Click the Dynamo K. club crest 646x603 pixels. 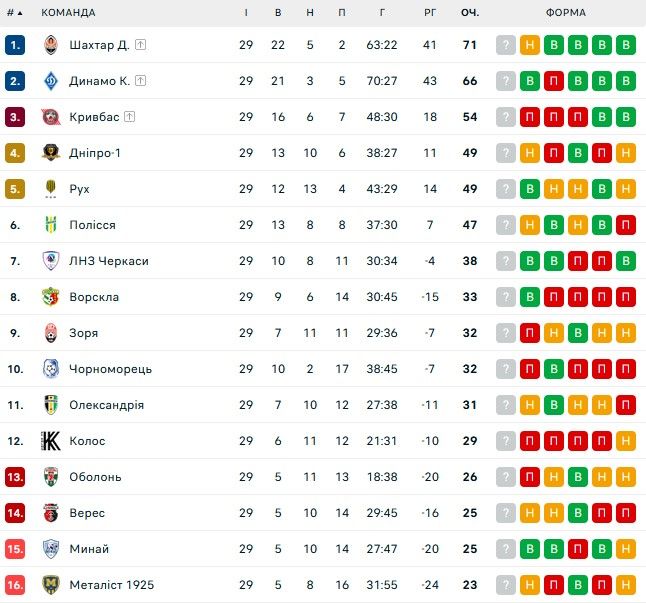coord(51,81)
